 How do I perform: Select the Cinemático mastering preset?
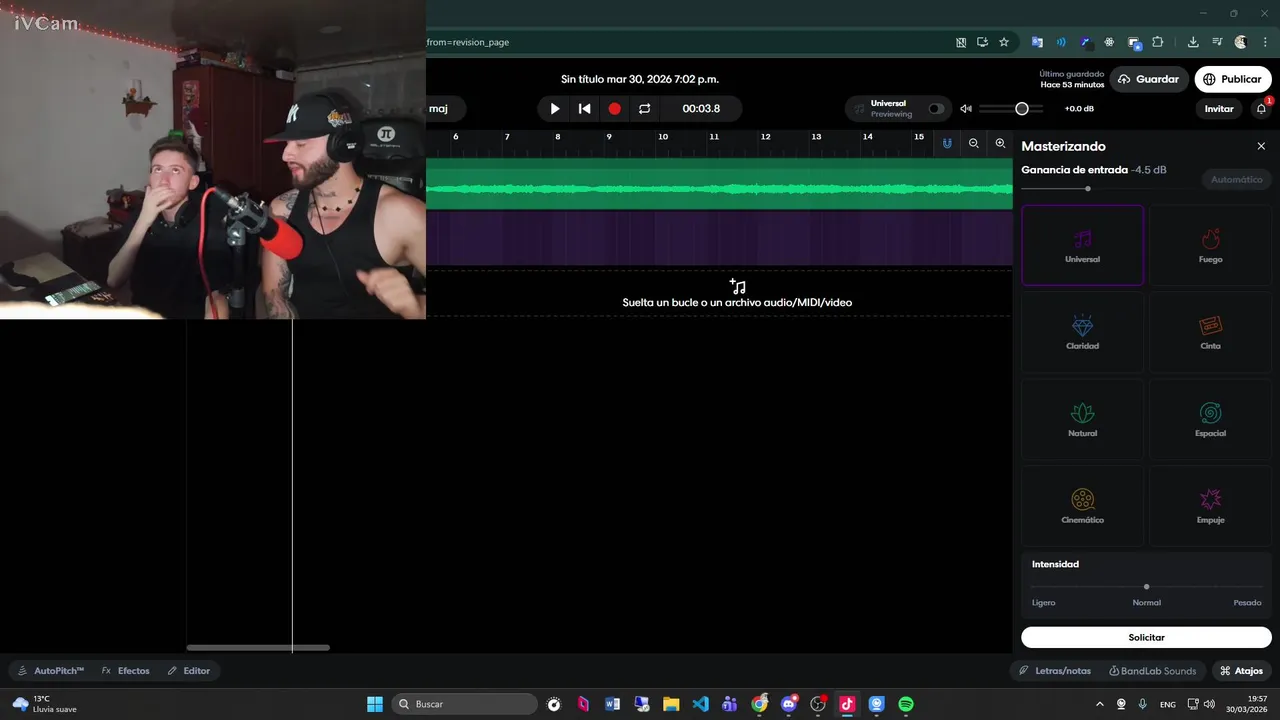pyautogui.click(x=1082, y=506)
